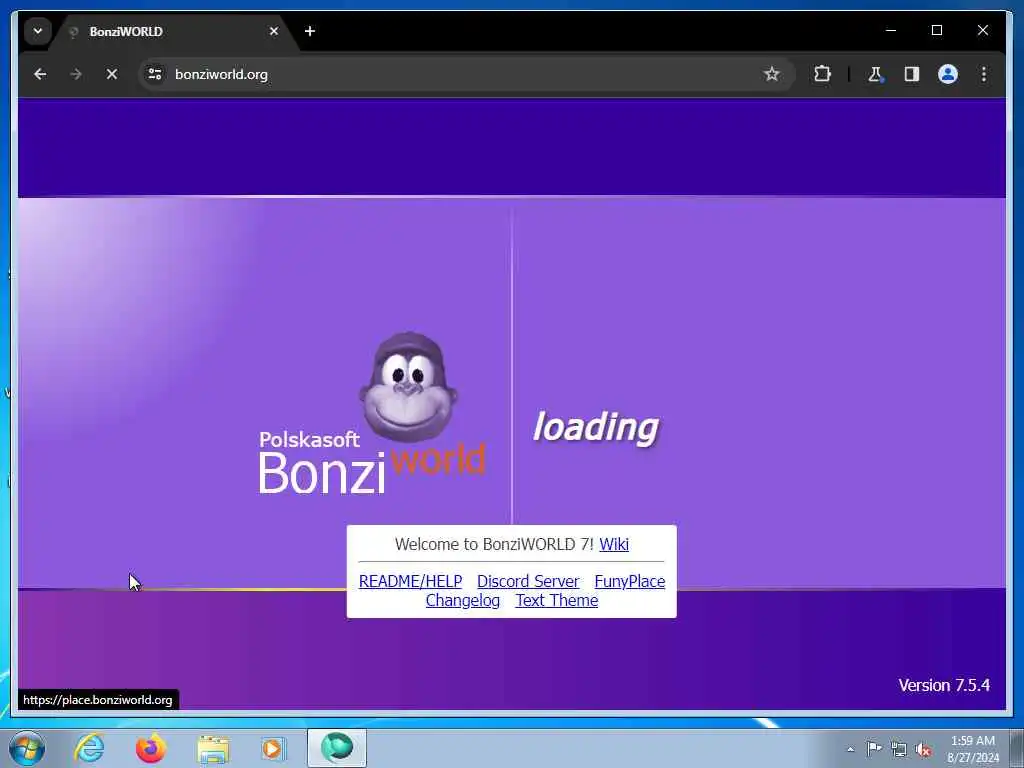This screenshot has height=768, width=1024.
Task: Launch Internet Explorer from taskbar
Action: click(x=89, y=748)
